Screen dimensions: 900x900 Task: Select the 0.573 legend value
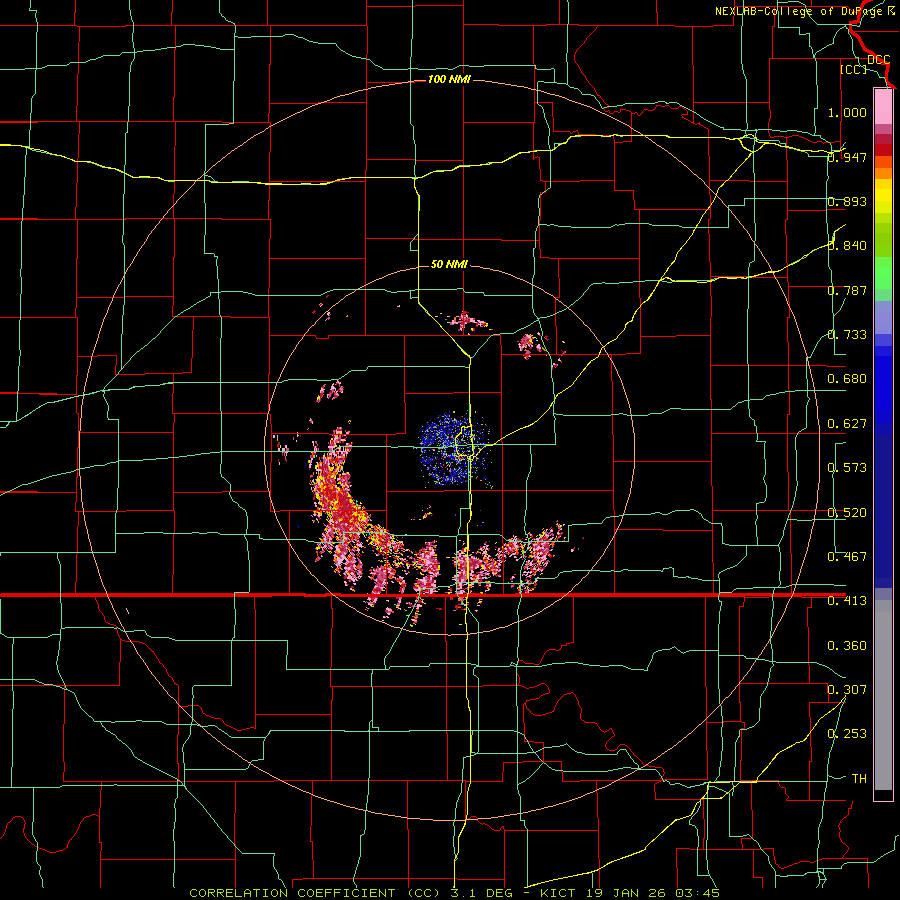coord(847,468)
